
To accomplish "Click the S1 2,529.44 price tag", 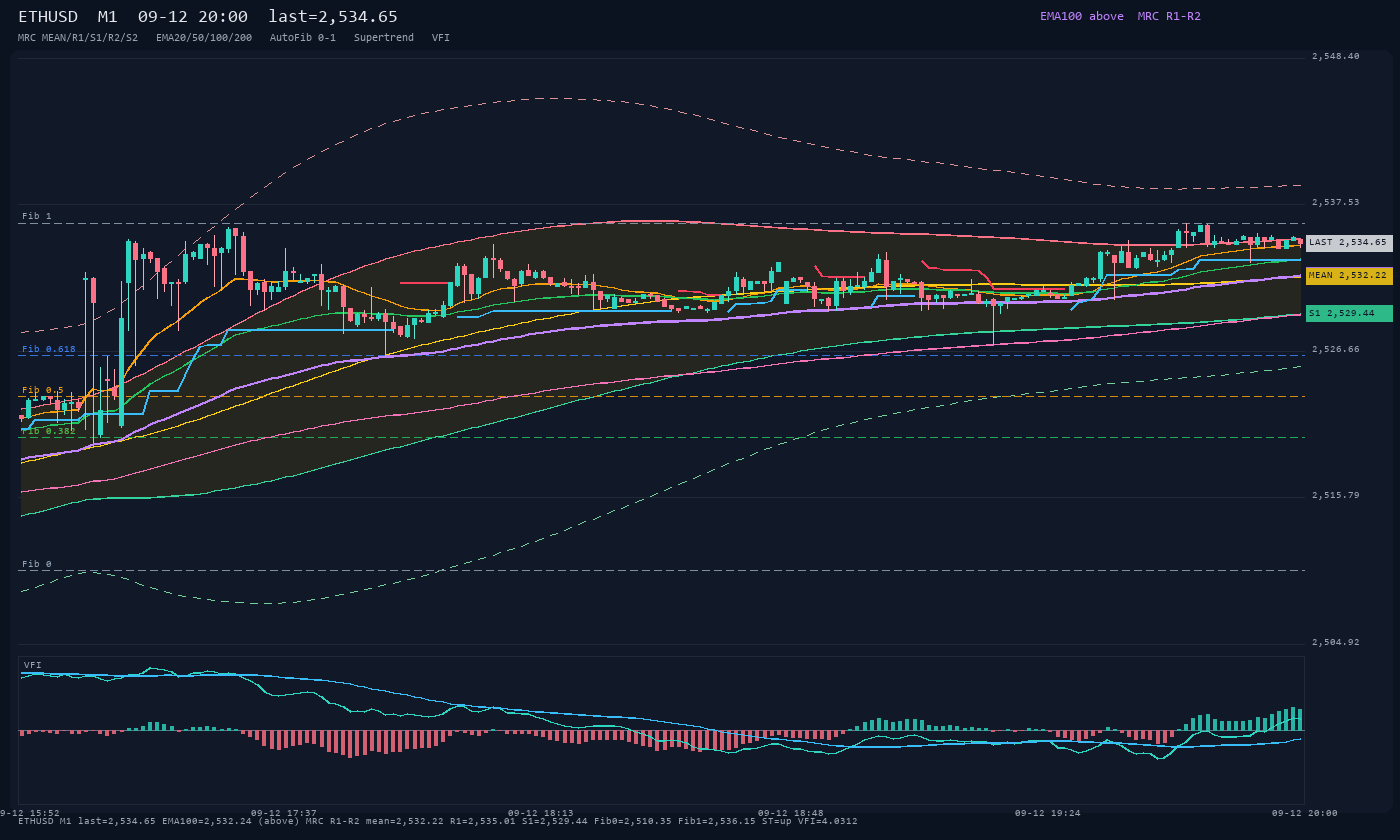I will coord(1349,313).
